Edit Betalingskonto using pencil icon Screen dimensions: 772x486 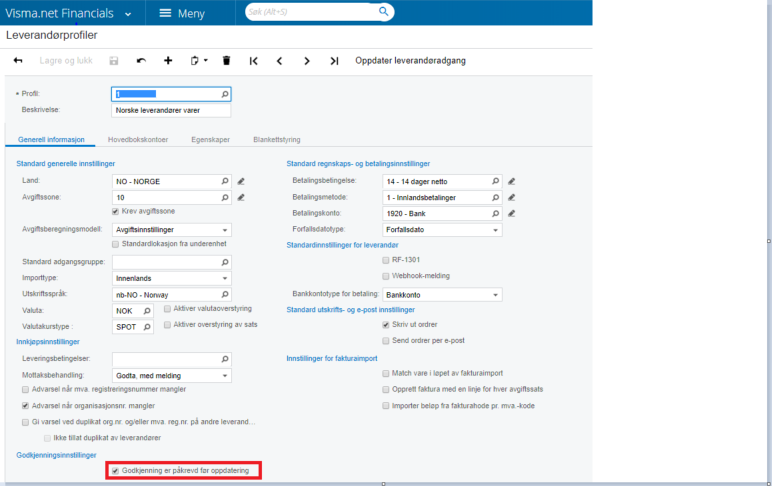(512, 214)
